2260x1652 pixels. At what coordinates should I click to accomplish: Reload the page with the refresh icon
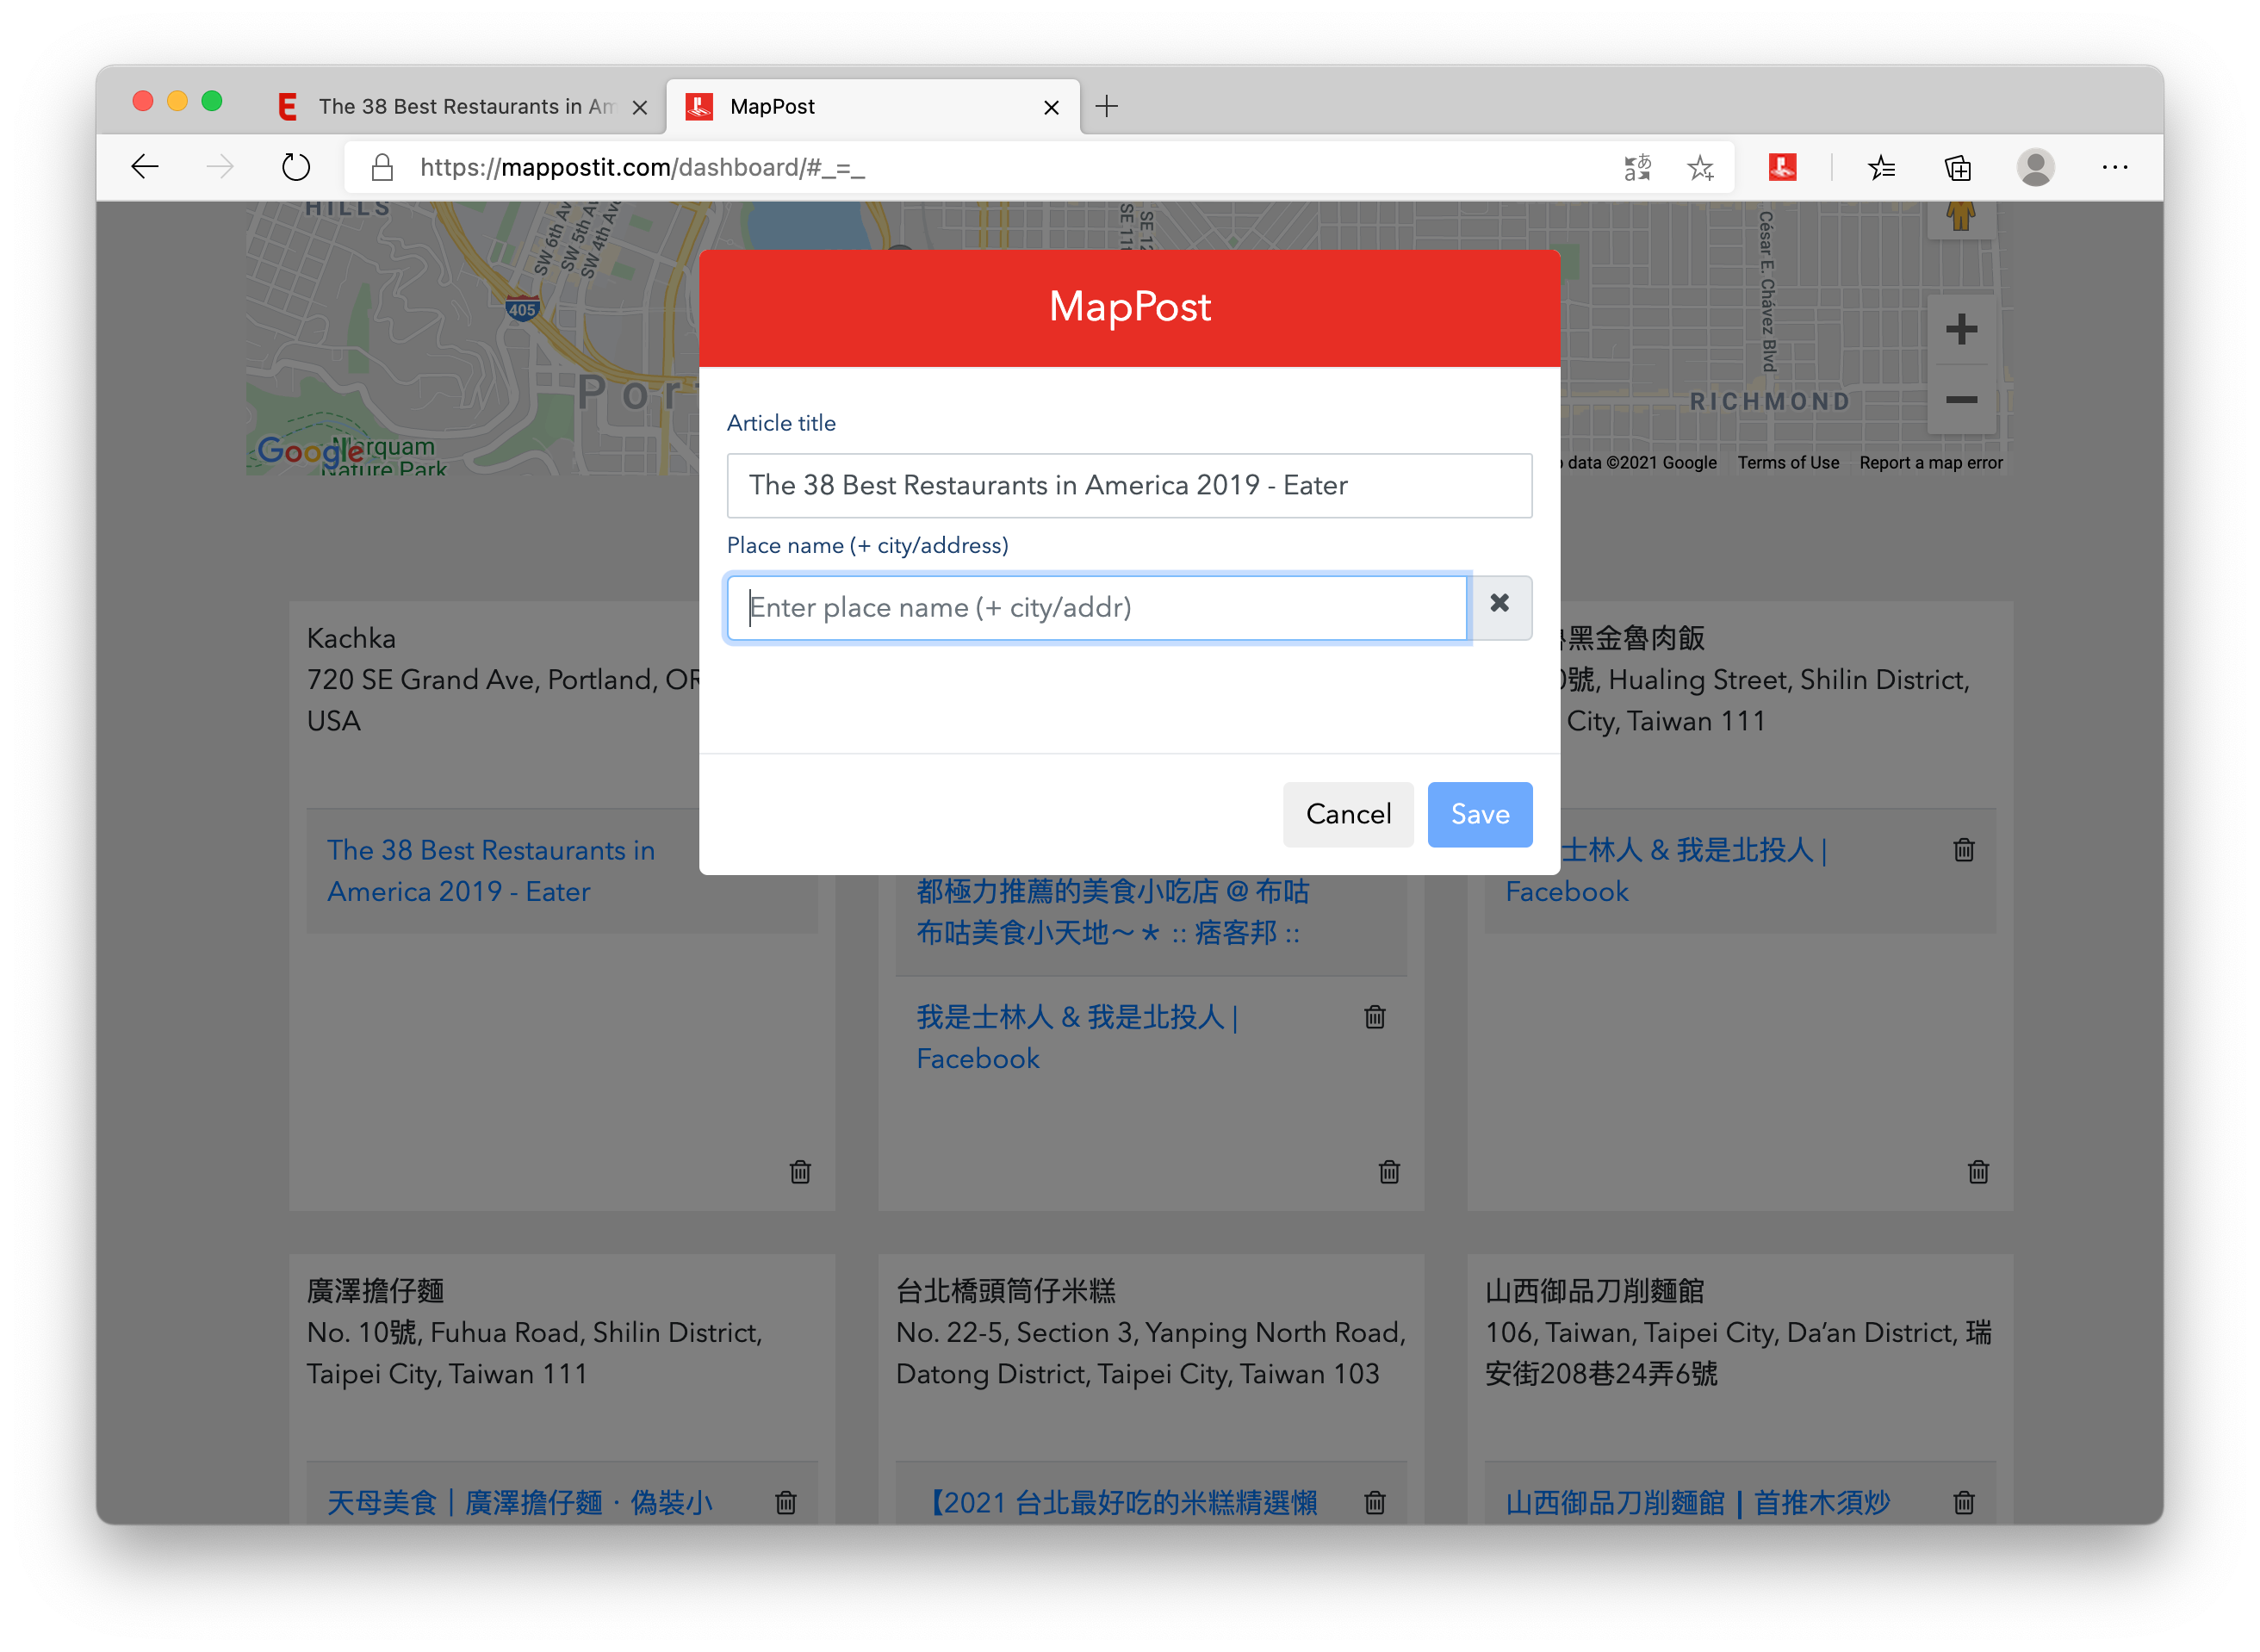click(296, 167)
